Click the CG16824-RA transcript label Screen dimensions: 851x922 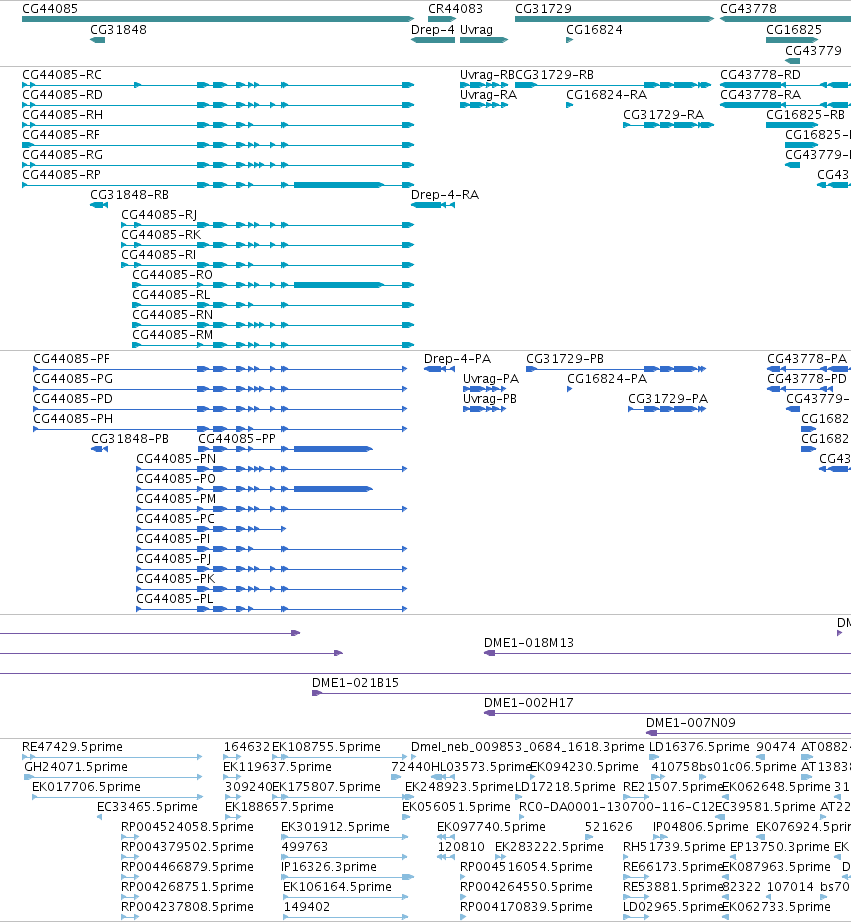[x=606, y=95]
